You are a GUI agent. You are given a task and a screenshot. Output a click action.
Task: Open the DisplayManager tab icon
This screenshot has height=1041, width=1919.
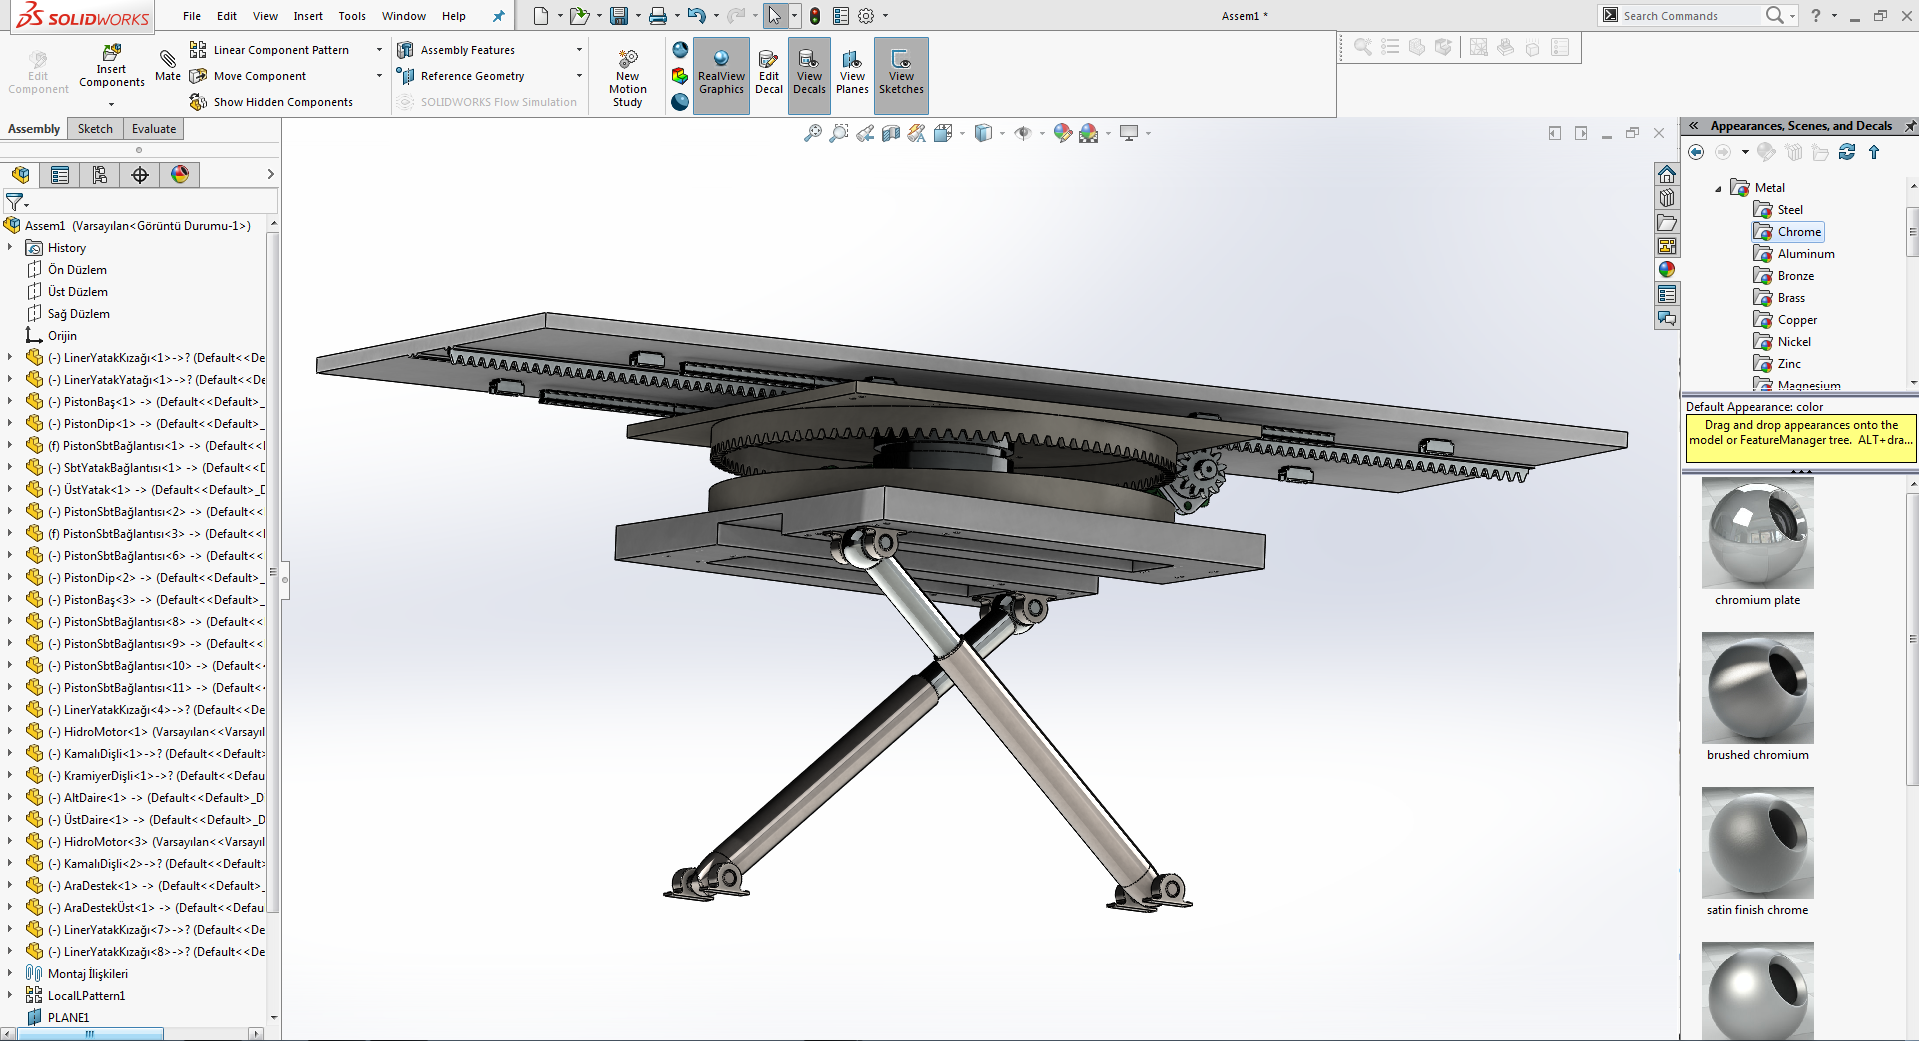tap(180, 175)
